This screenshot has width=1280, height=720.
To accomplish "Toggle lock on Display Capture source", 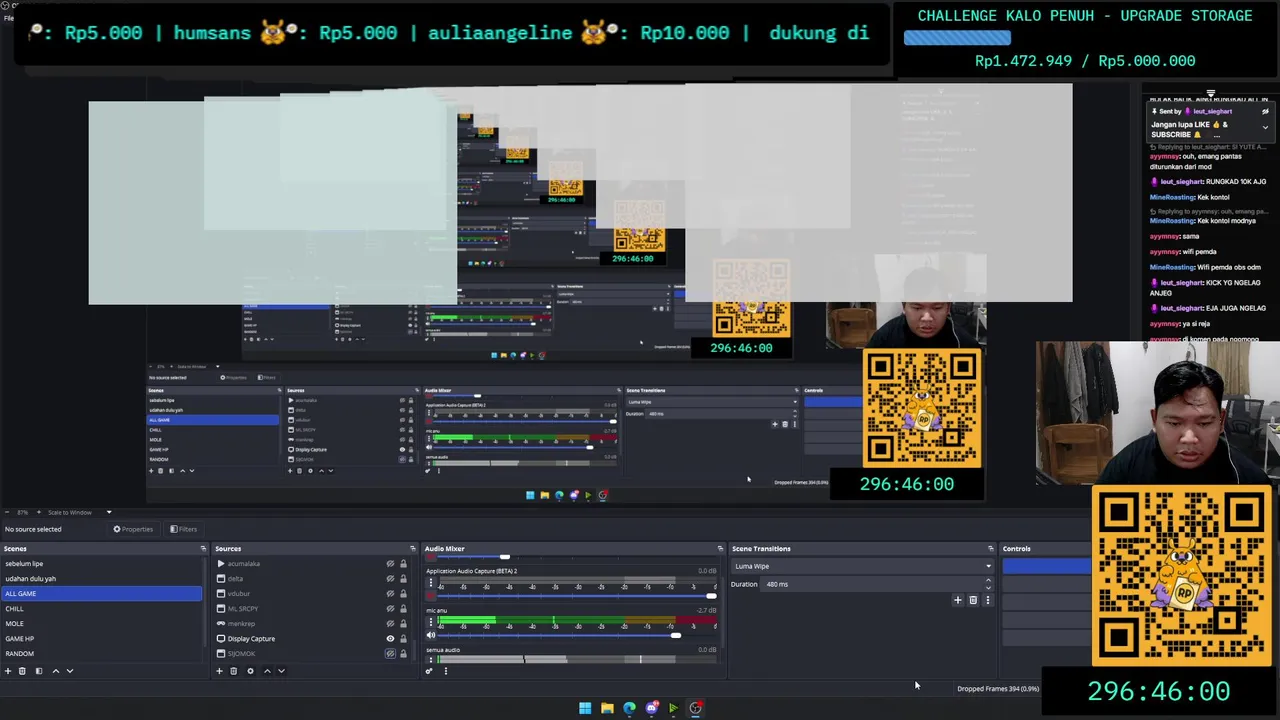I will point(403,639).
